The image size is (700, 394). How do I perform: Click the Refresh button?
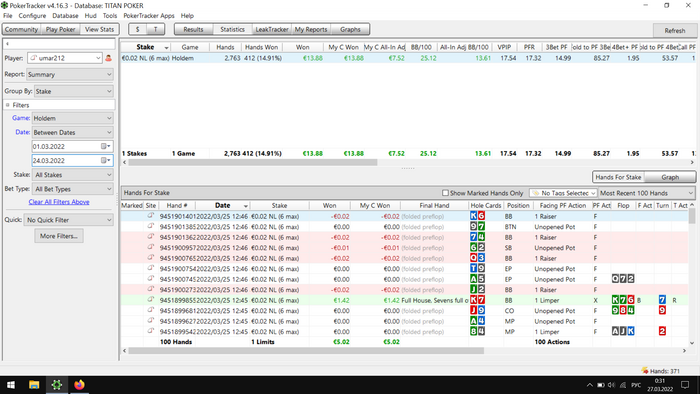(x=674, y=31)
